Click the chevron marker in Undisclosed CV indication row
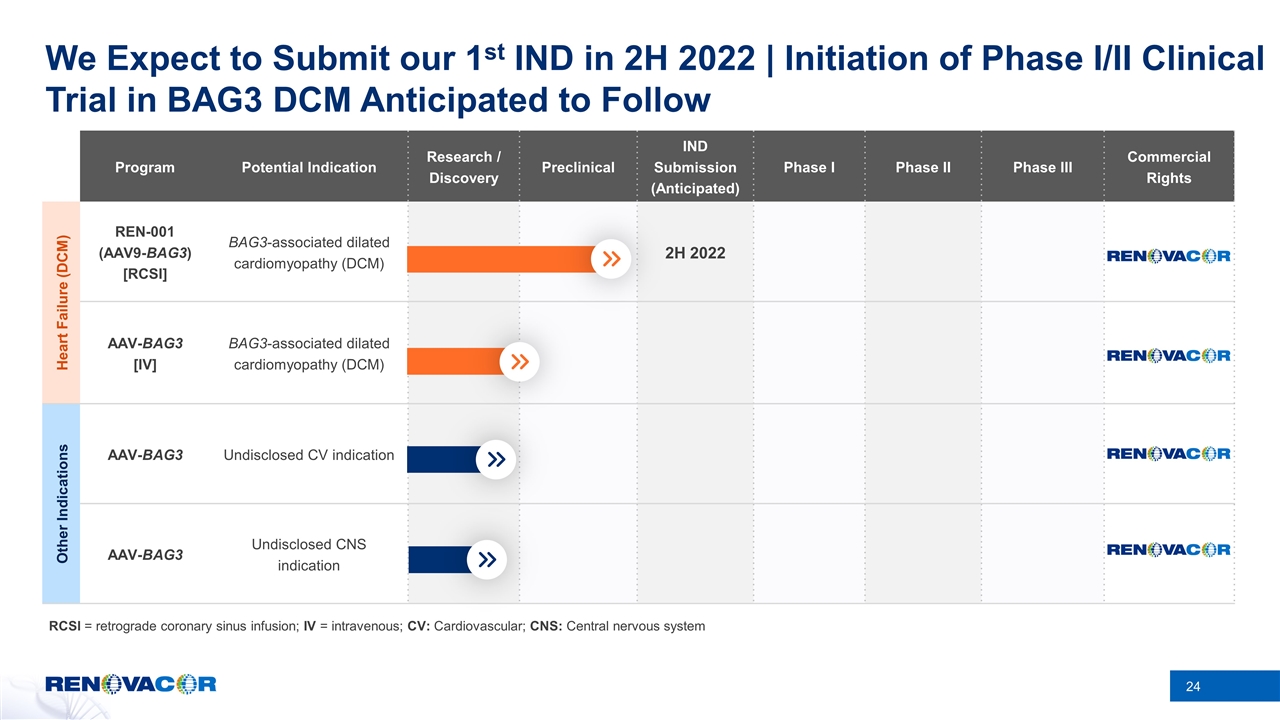Screen dimensions: 1280x720 [496, 459]
